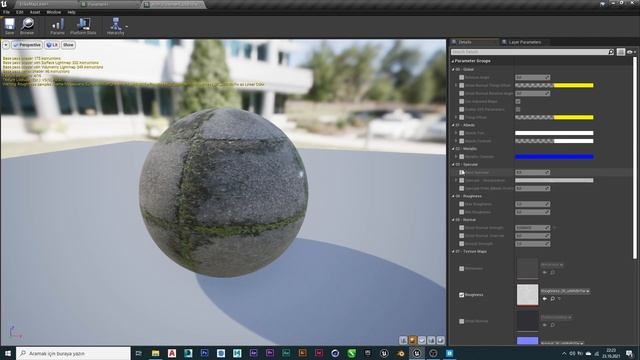Uncheck the Roughness texture map override checkbox
Viewport: 640px width, 360px height.
tap(462, 295)
